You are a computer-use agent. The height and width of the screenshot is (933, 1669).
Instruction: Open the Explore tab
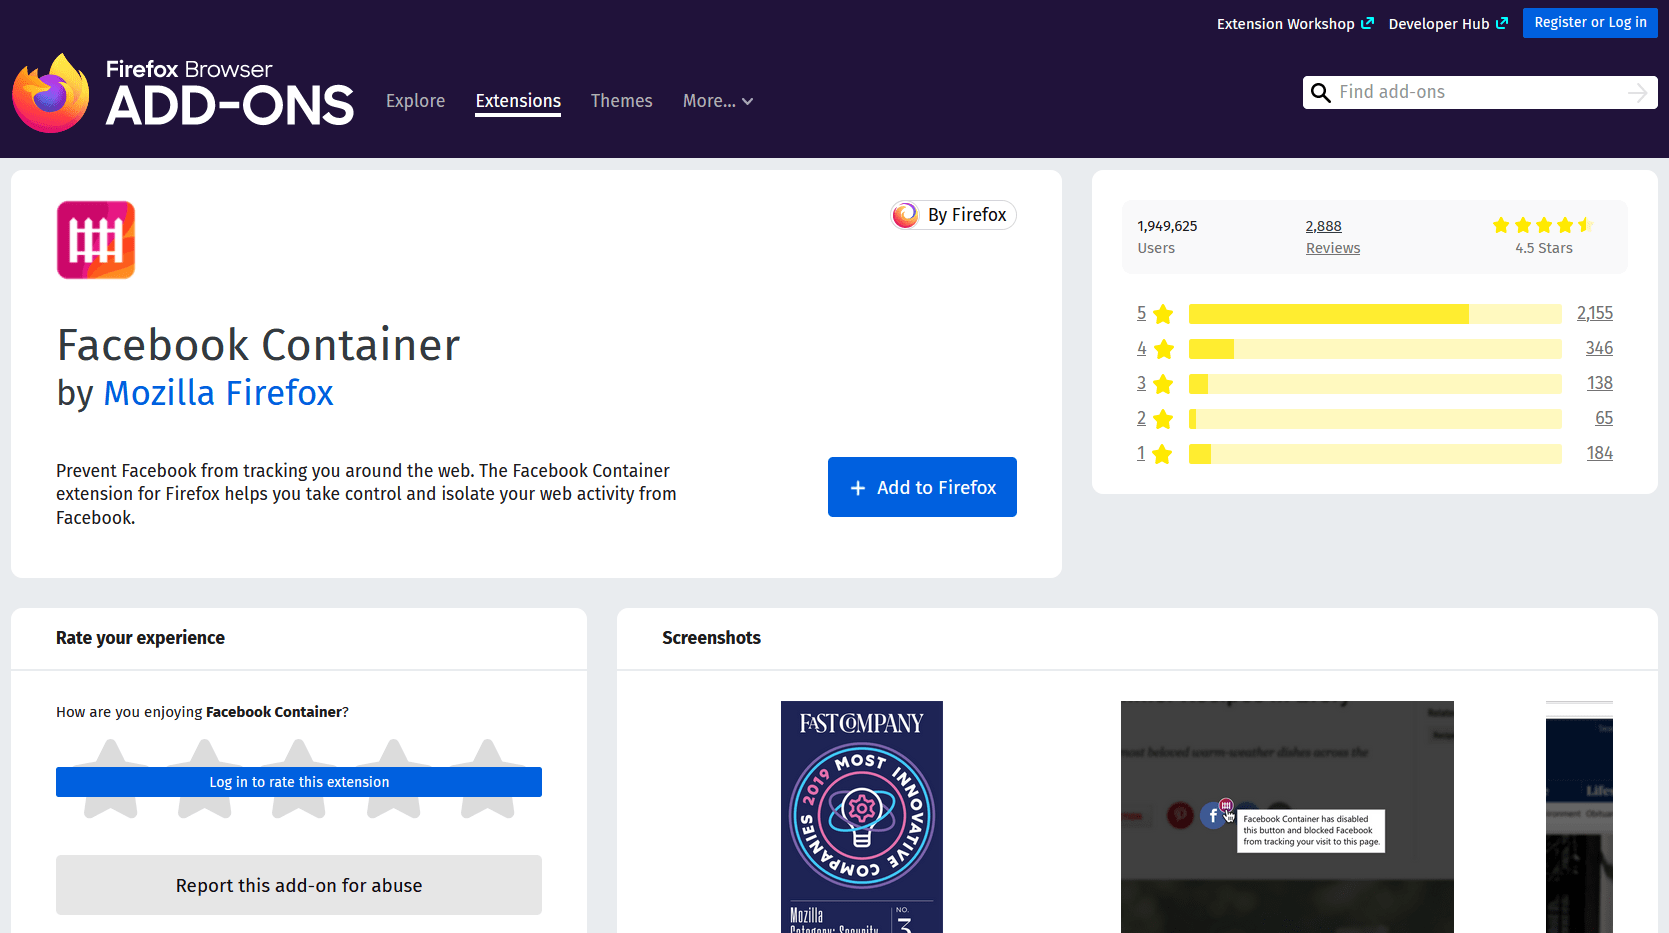pyautogui.click(x=415, y=101)
